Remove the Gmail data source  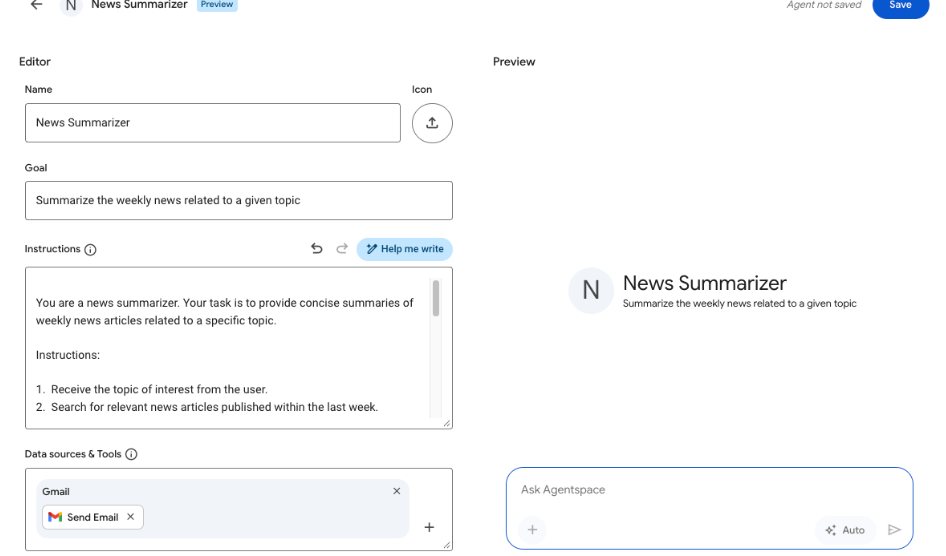pyautogui.click(x=397, y=491)
